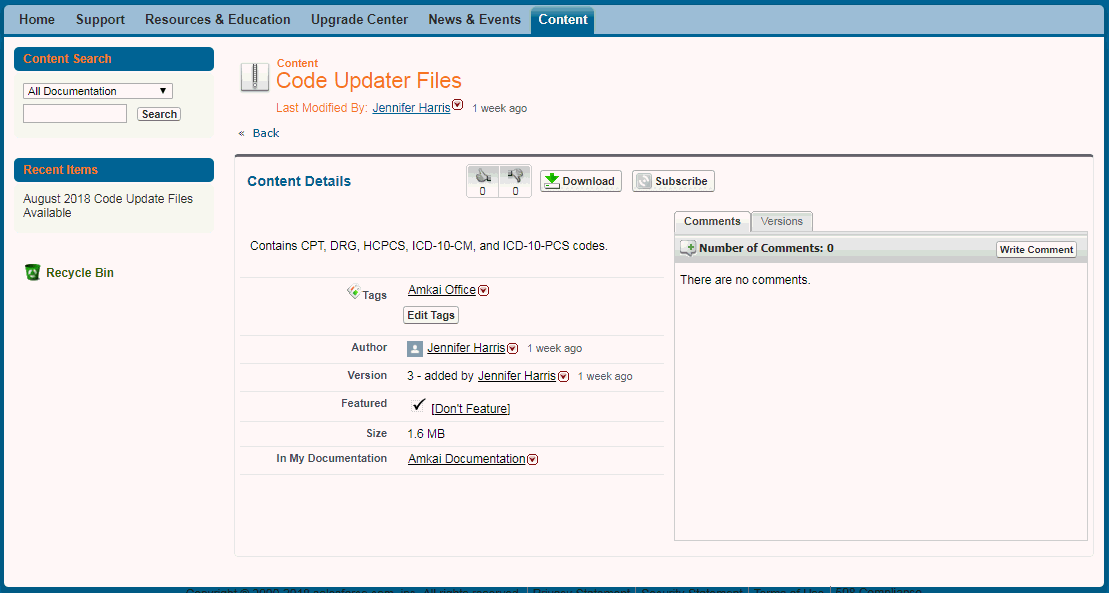The height and width of the screenshot is (593, 1109).
Task: Open the arrow menu beside Last Modified By name
Action: click(x=458, y=105)
